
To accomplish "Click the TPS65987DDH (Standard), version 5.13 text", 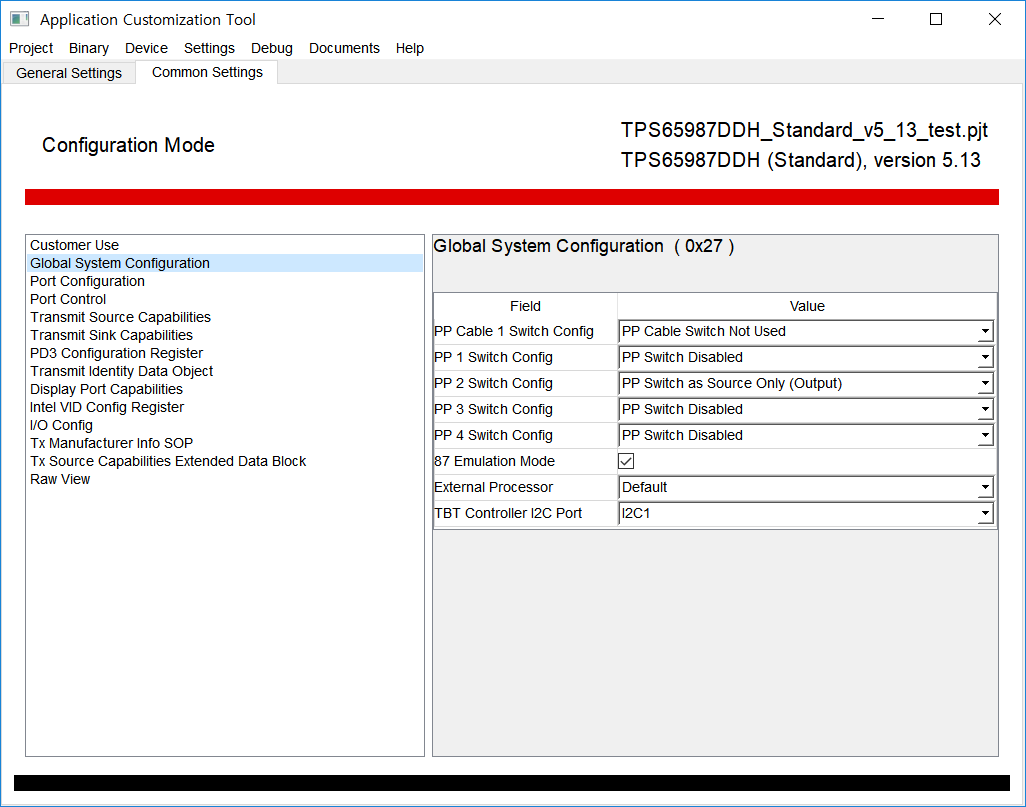I will click(x=801, y=160).
